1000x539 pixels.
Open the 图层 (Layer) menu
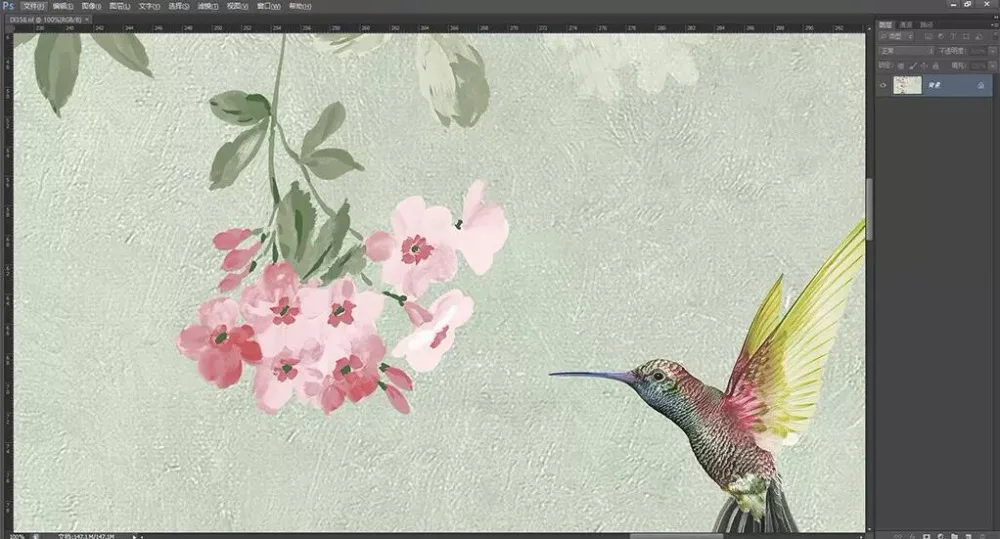[119, 6]
